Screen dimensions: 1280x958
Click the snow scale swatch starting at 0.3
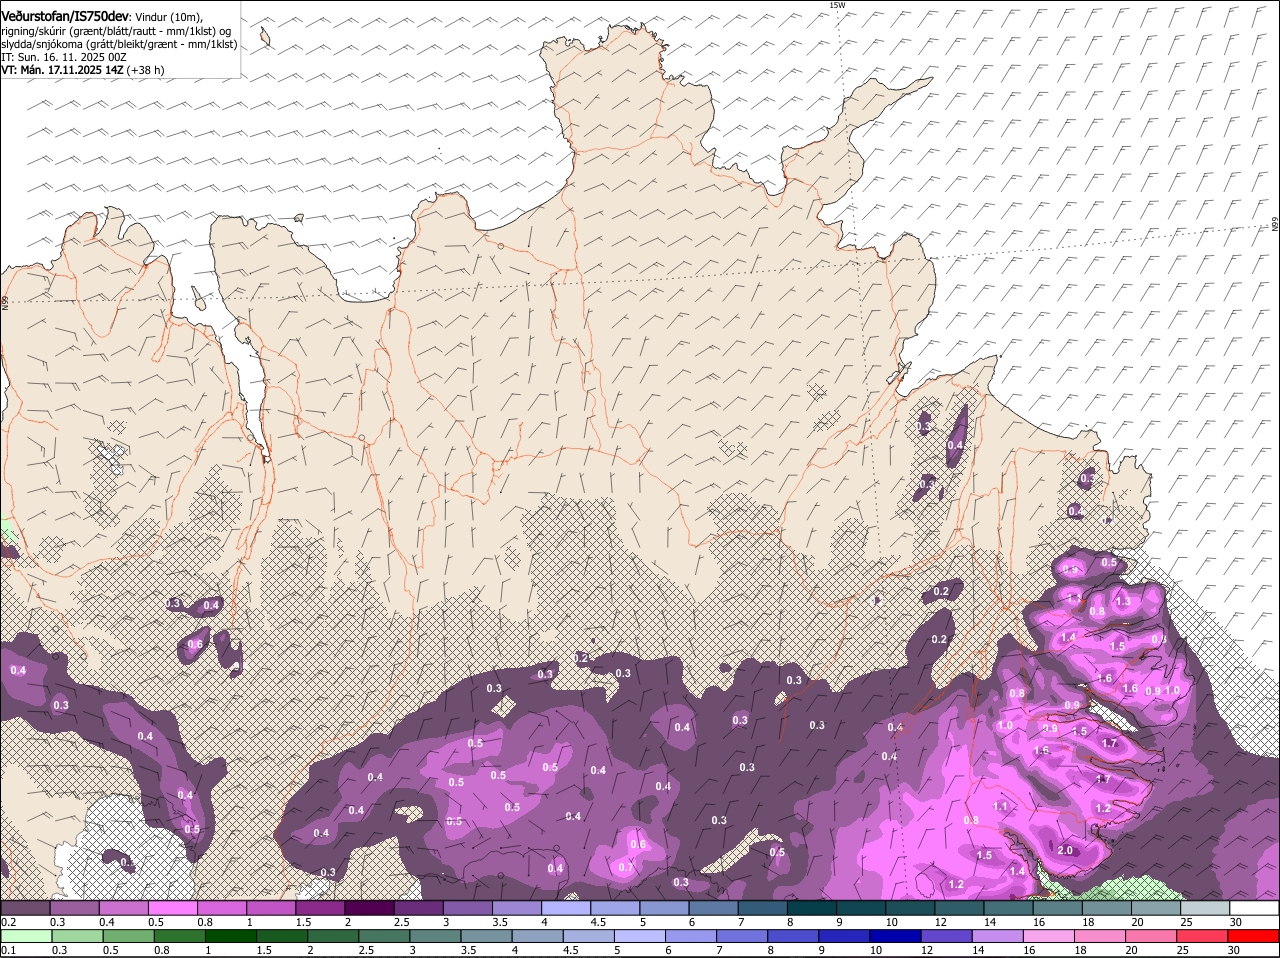74,908
